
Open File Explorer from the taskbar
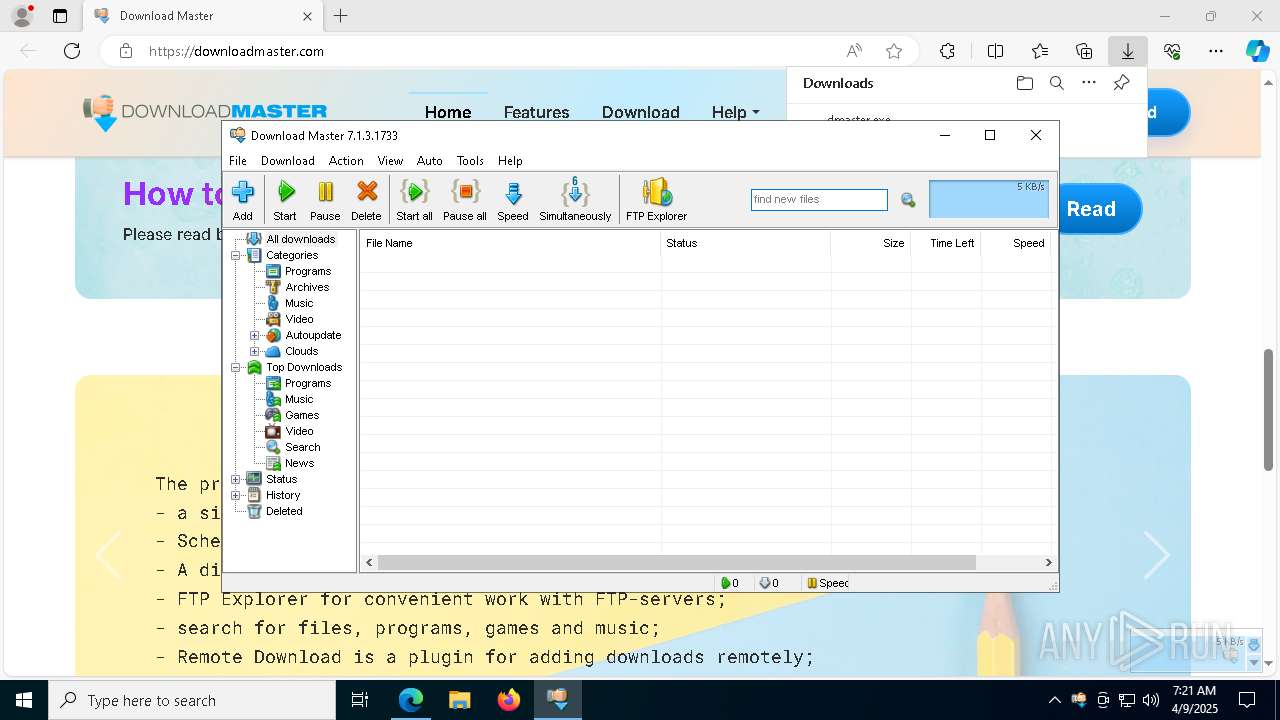460,700
